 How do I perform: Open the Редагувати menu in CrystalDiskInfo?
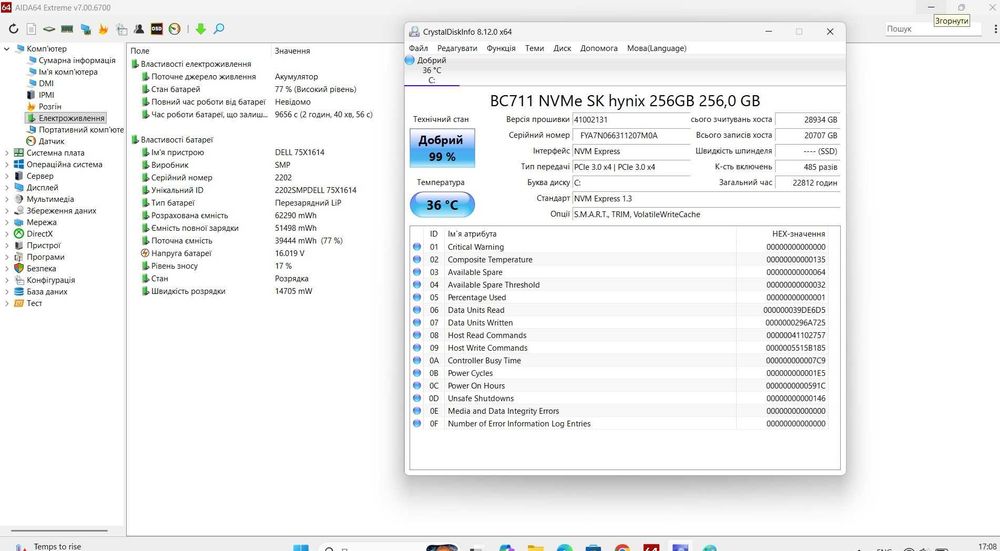tap(457, 48)
